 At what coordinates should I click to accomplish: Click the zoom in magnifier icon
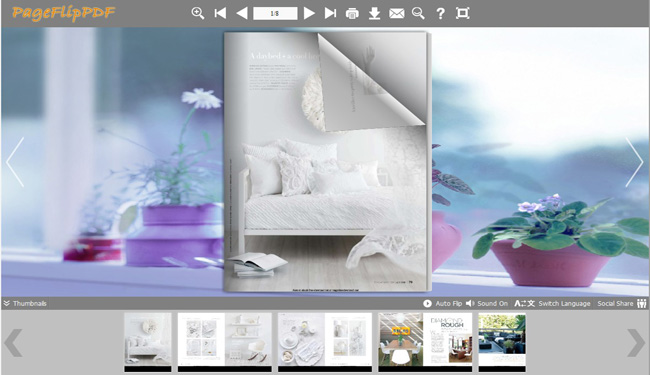click(198, 13)
